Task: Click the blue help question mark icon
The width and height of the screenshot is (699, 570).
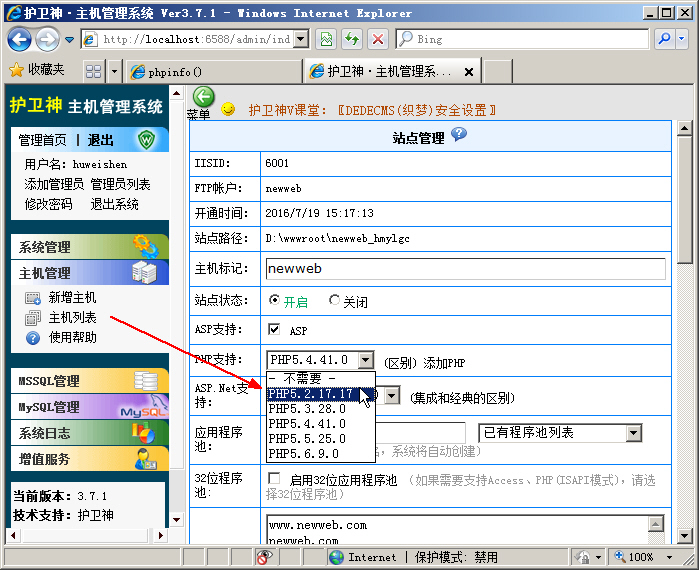Action: pyautogui.click(x=459, y=135)
